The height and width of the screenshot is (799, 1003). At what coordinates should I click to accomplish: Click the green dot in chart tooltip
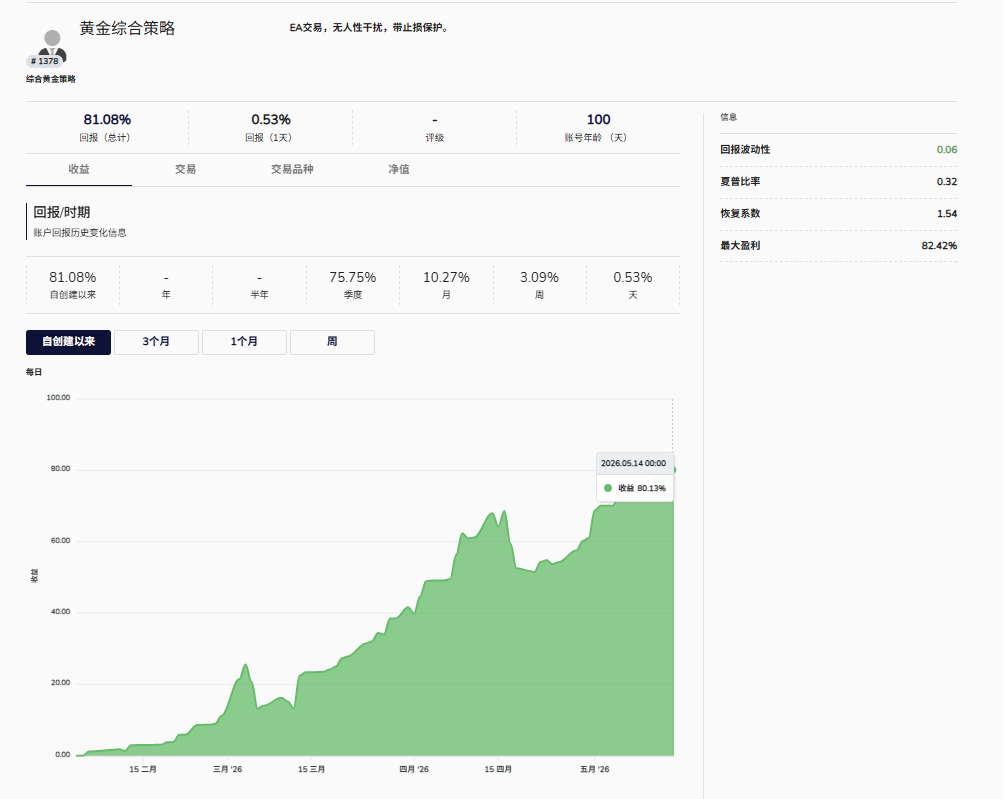[x=608, y=488]
